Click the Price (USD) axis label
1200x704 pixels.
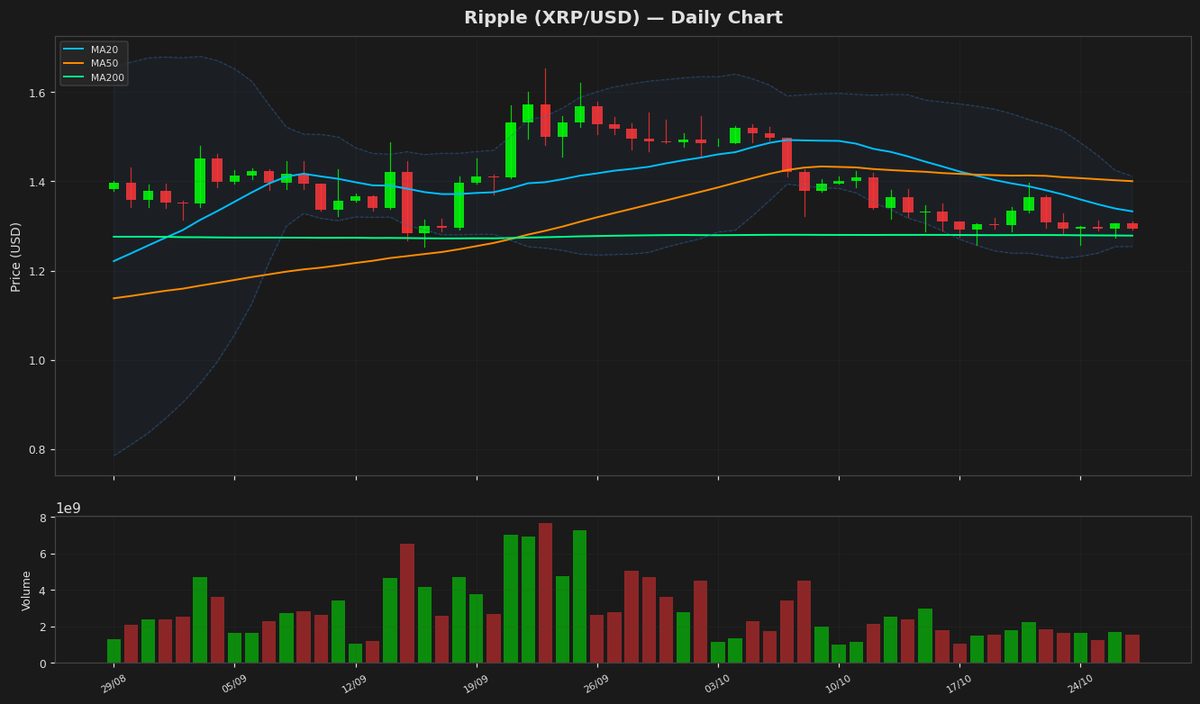pos(16,256)
